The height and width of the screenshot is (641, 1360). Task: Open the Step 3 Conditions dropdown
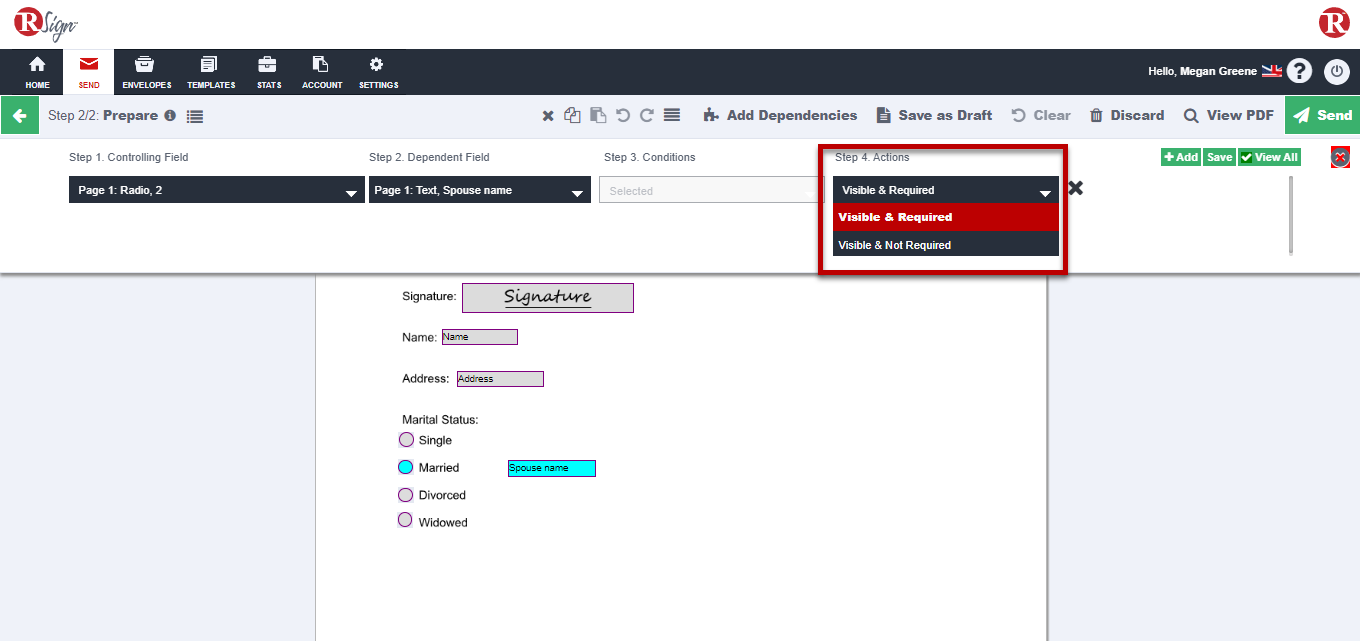(x=711, y=190)
